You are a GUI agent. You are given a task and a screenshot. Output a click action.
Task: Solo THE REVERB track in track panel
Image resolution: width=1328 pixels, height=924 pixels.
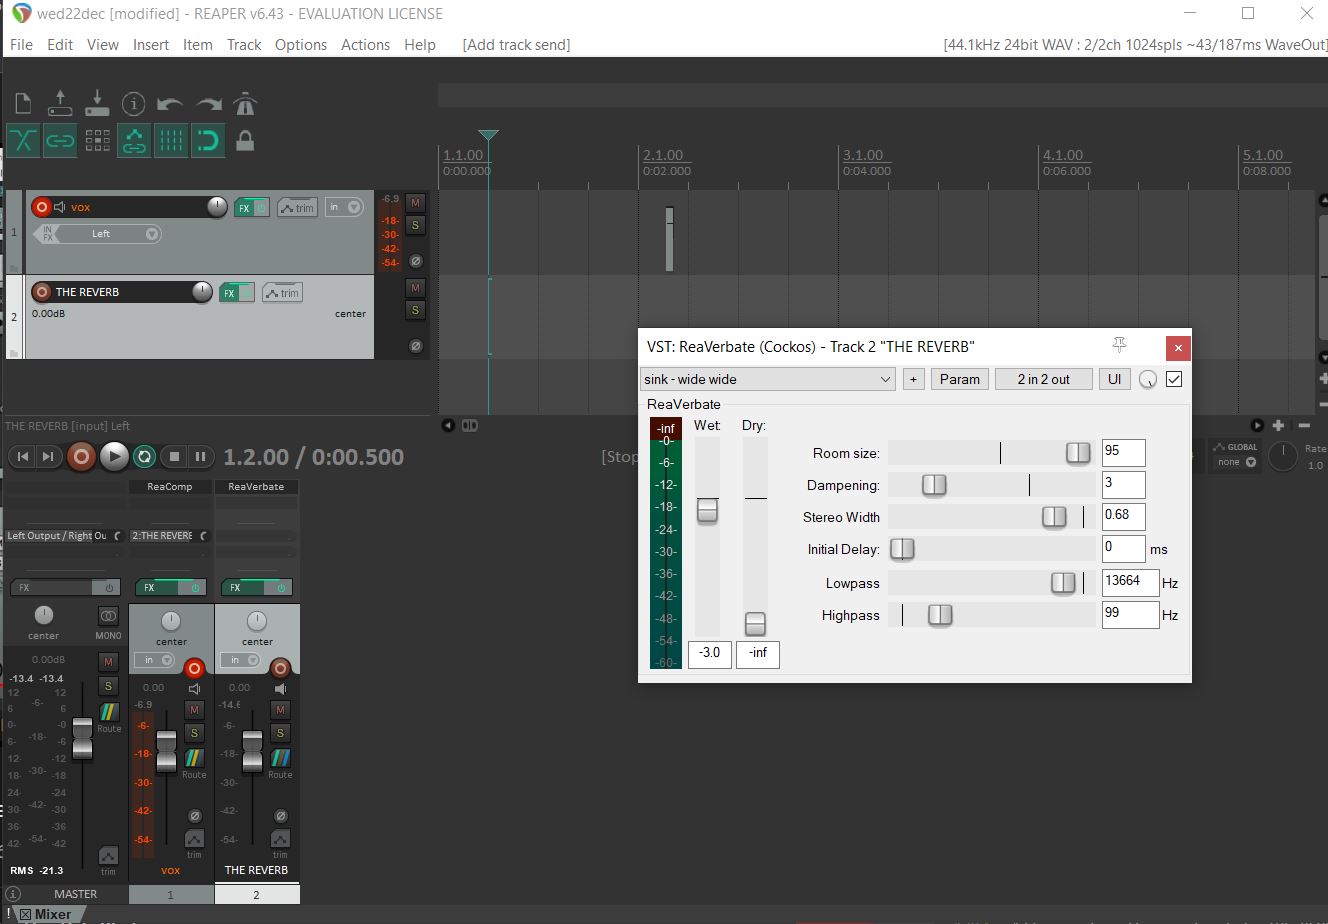click(416, 310)
